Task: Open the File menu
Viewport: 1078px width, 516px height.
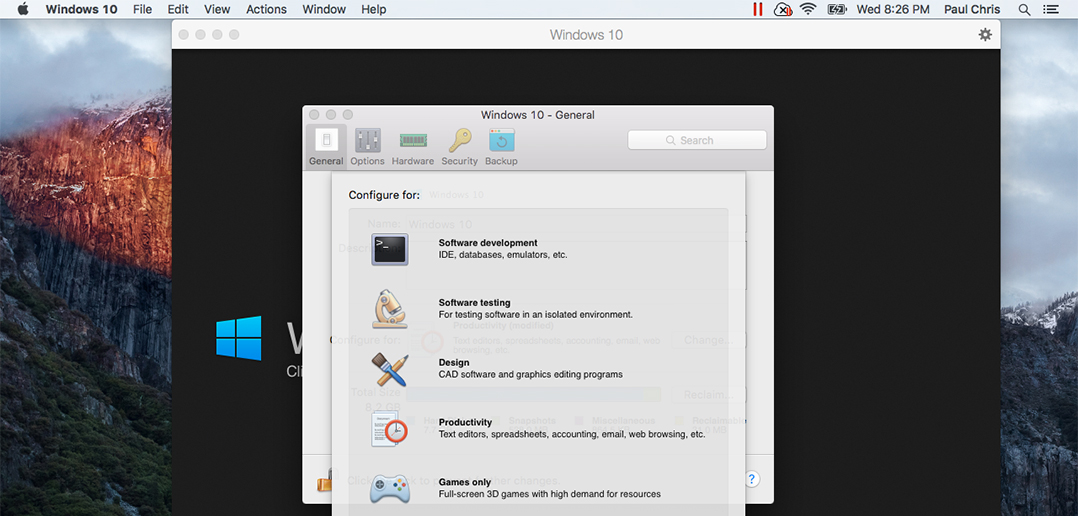Action: tap(142, 9)
